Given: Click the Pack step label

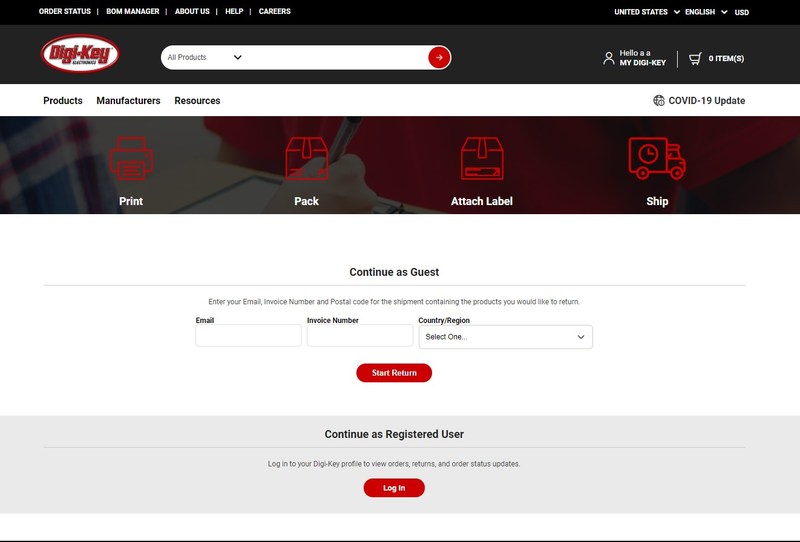Looking at the screenshot, I should pyautogui.click(x=307, y=201).
